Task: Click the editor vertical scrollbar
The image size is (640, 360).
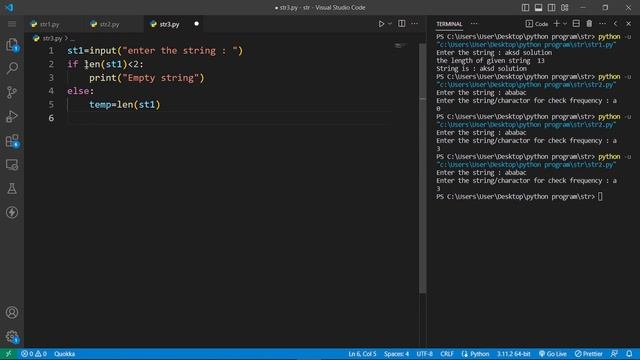Action: [423, 168]
